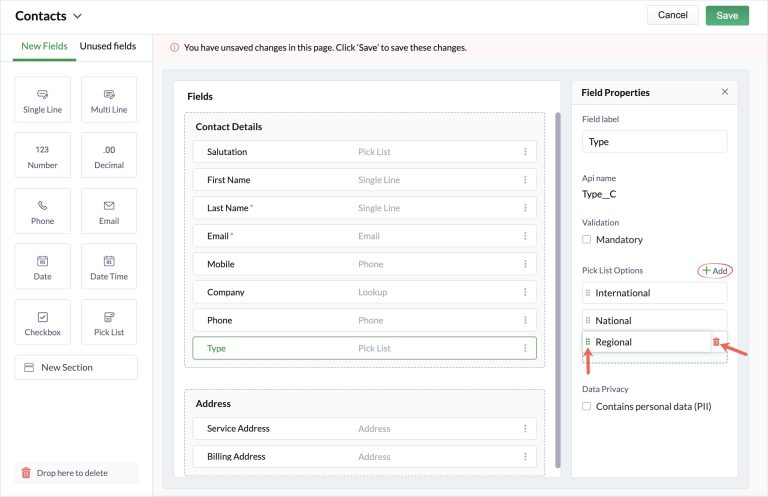This screenshot has height=497, width=768.
Task: Select the Date field type tile
Action: pos(43,266)
